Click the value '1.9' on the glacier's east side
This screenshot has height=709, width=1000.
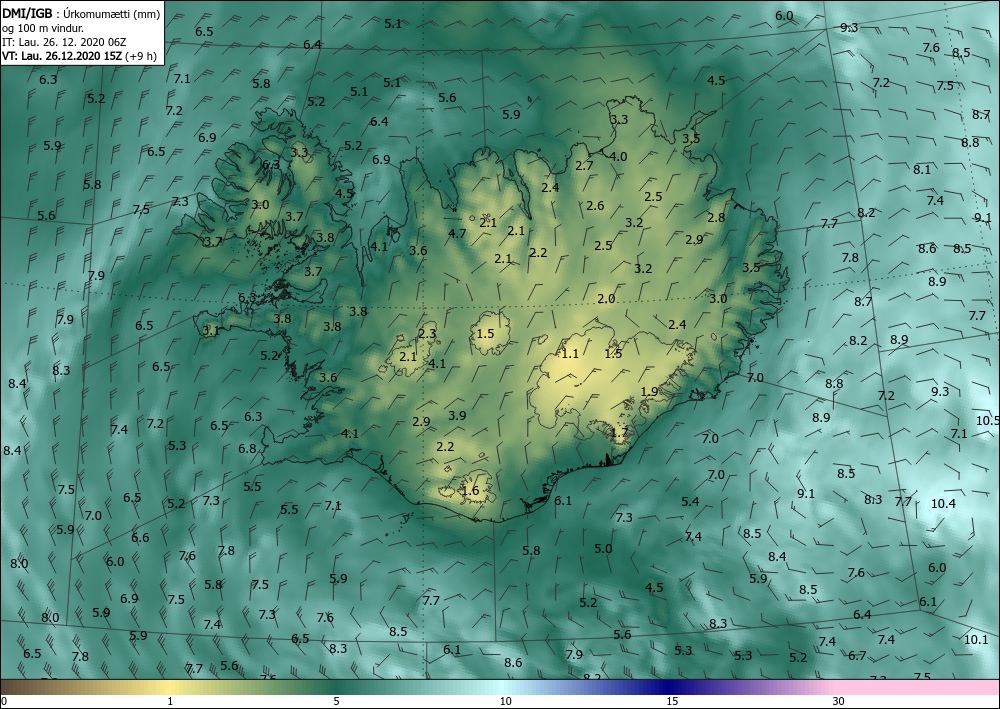(649, 391)
